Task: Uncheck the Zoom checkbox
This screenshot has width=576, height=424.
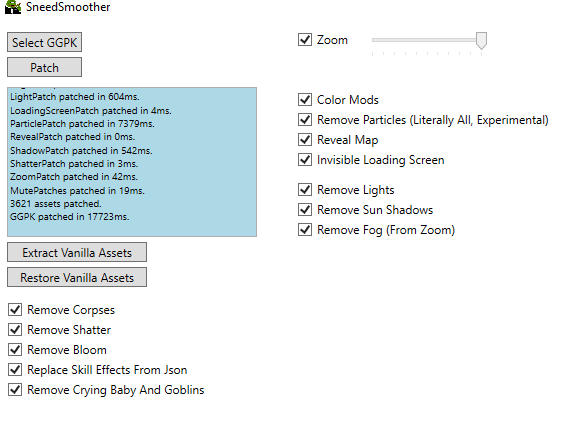Action: pyautogui.click(x=305, y=40)
